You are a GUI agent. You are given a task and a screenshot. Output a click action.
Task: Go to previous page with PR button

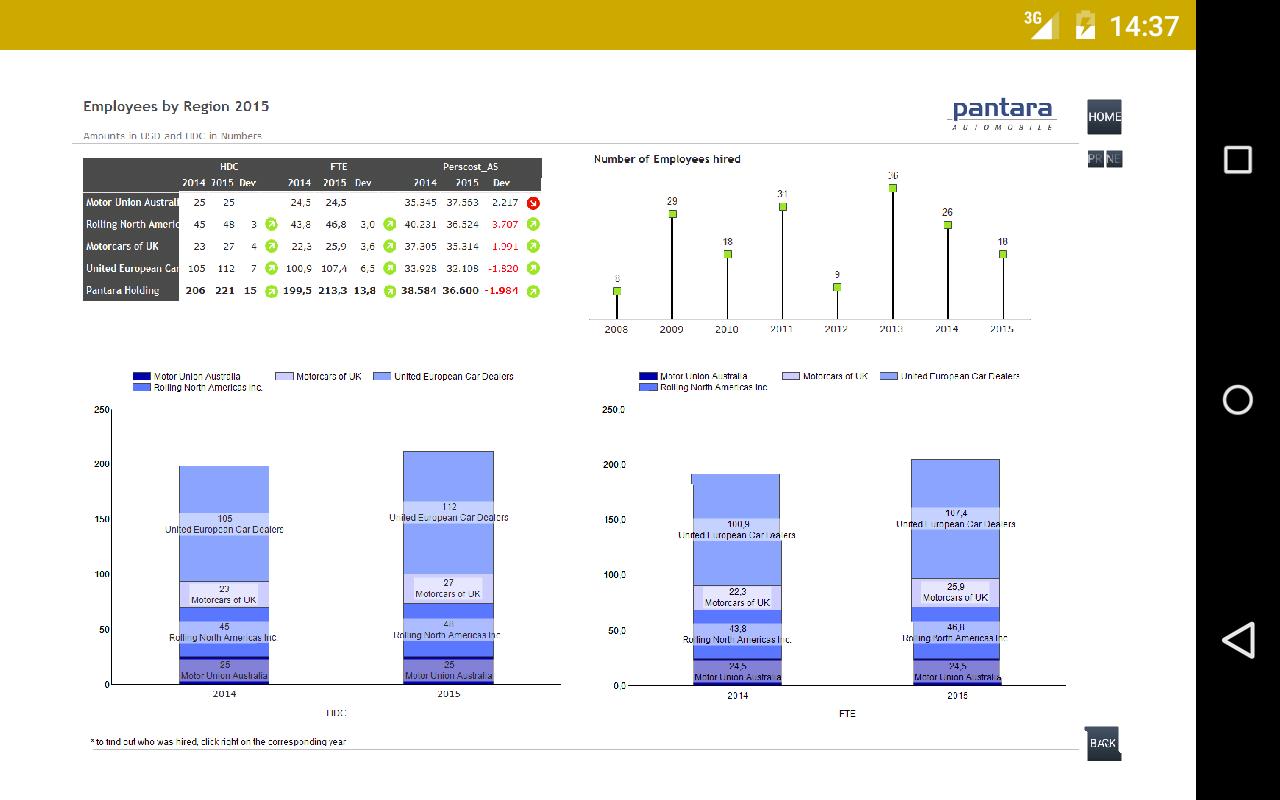pyautogui.click(x=1096, y=159)
